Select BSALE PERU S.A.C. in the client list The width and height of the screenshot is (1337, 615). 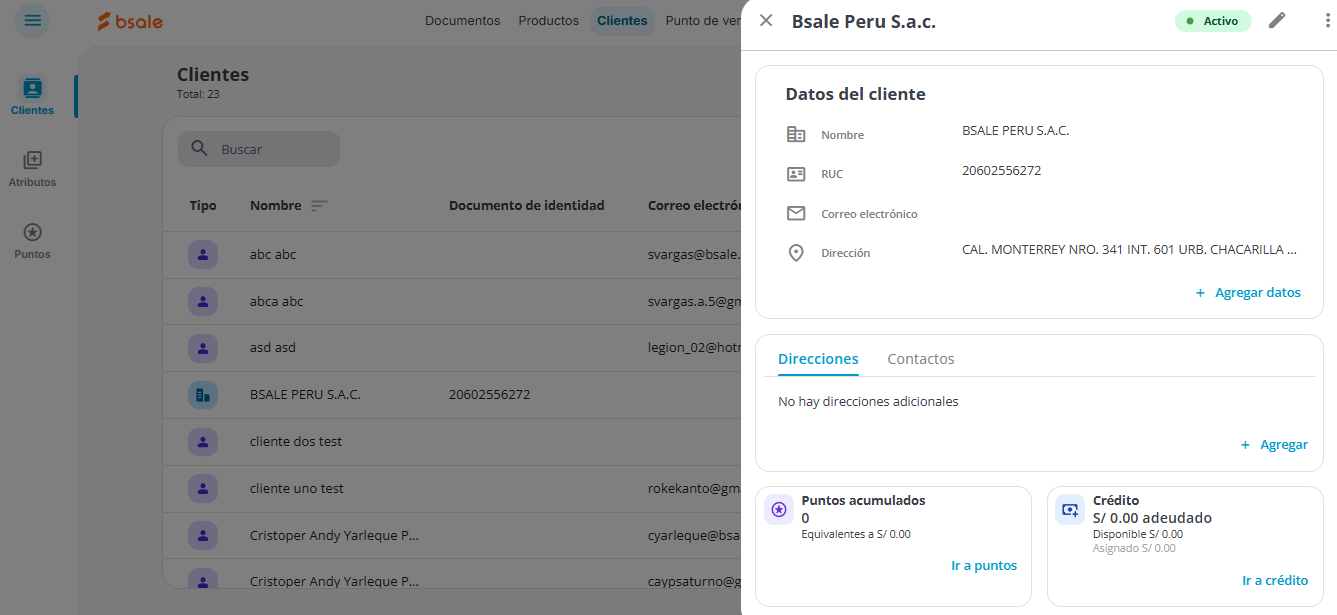coord(305,395)
